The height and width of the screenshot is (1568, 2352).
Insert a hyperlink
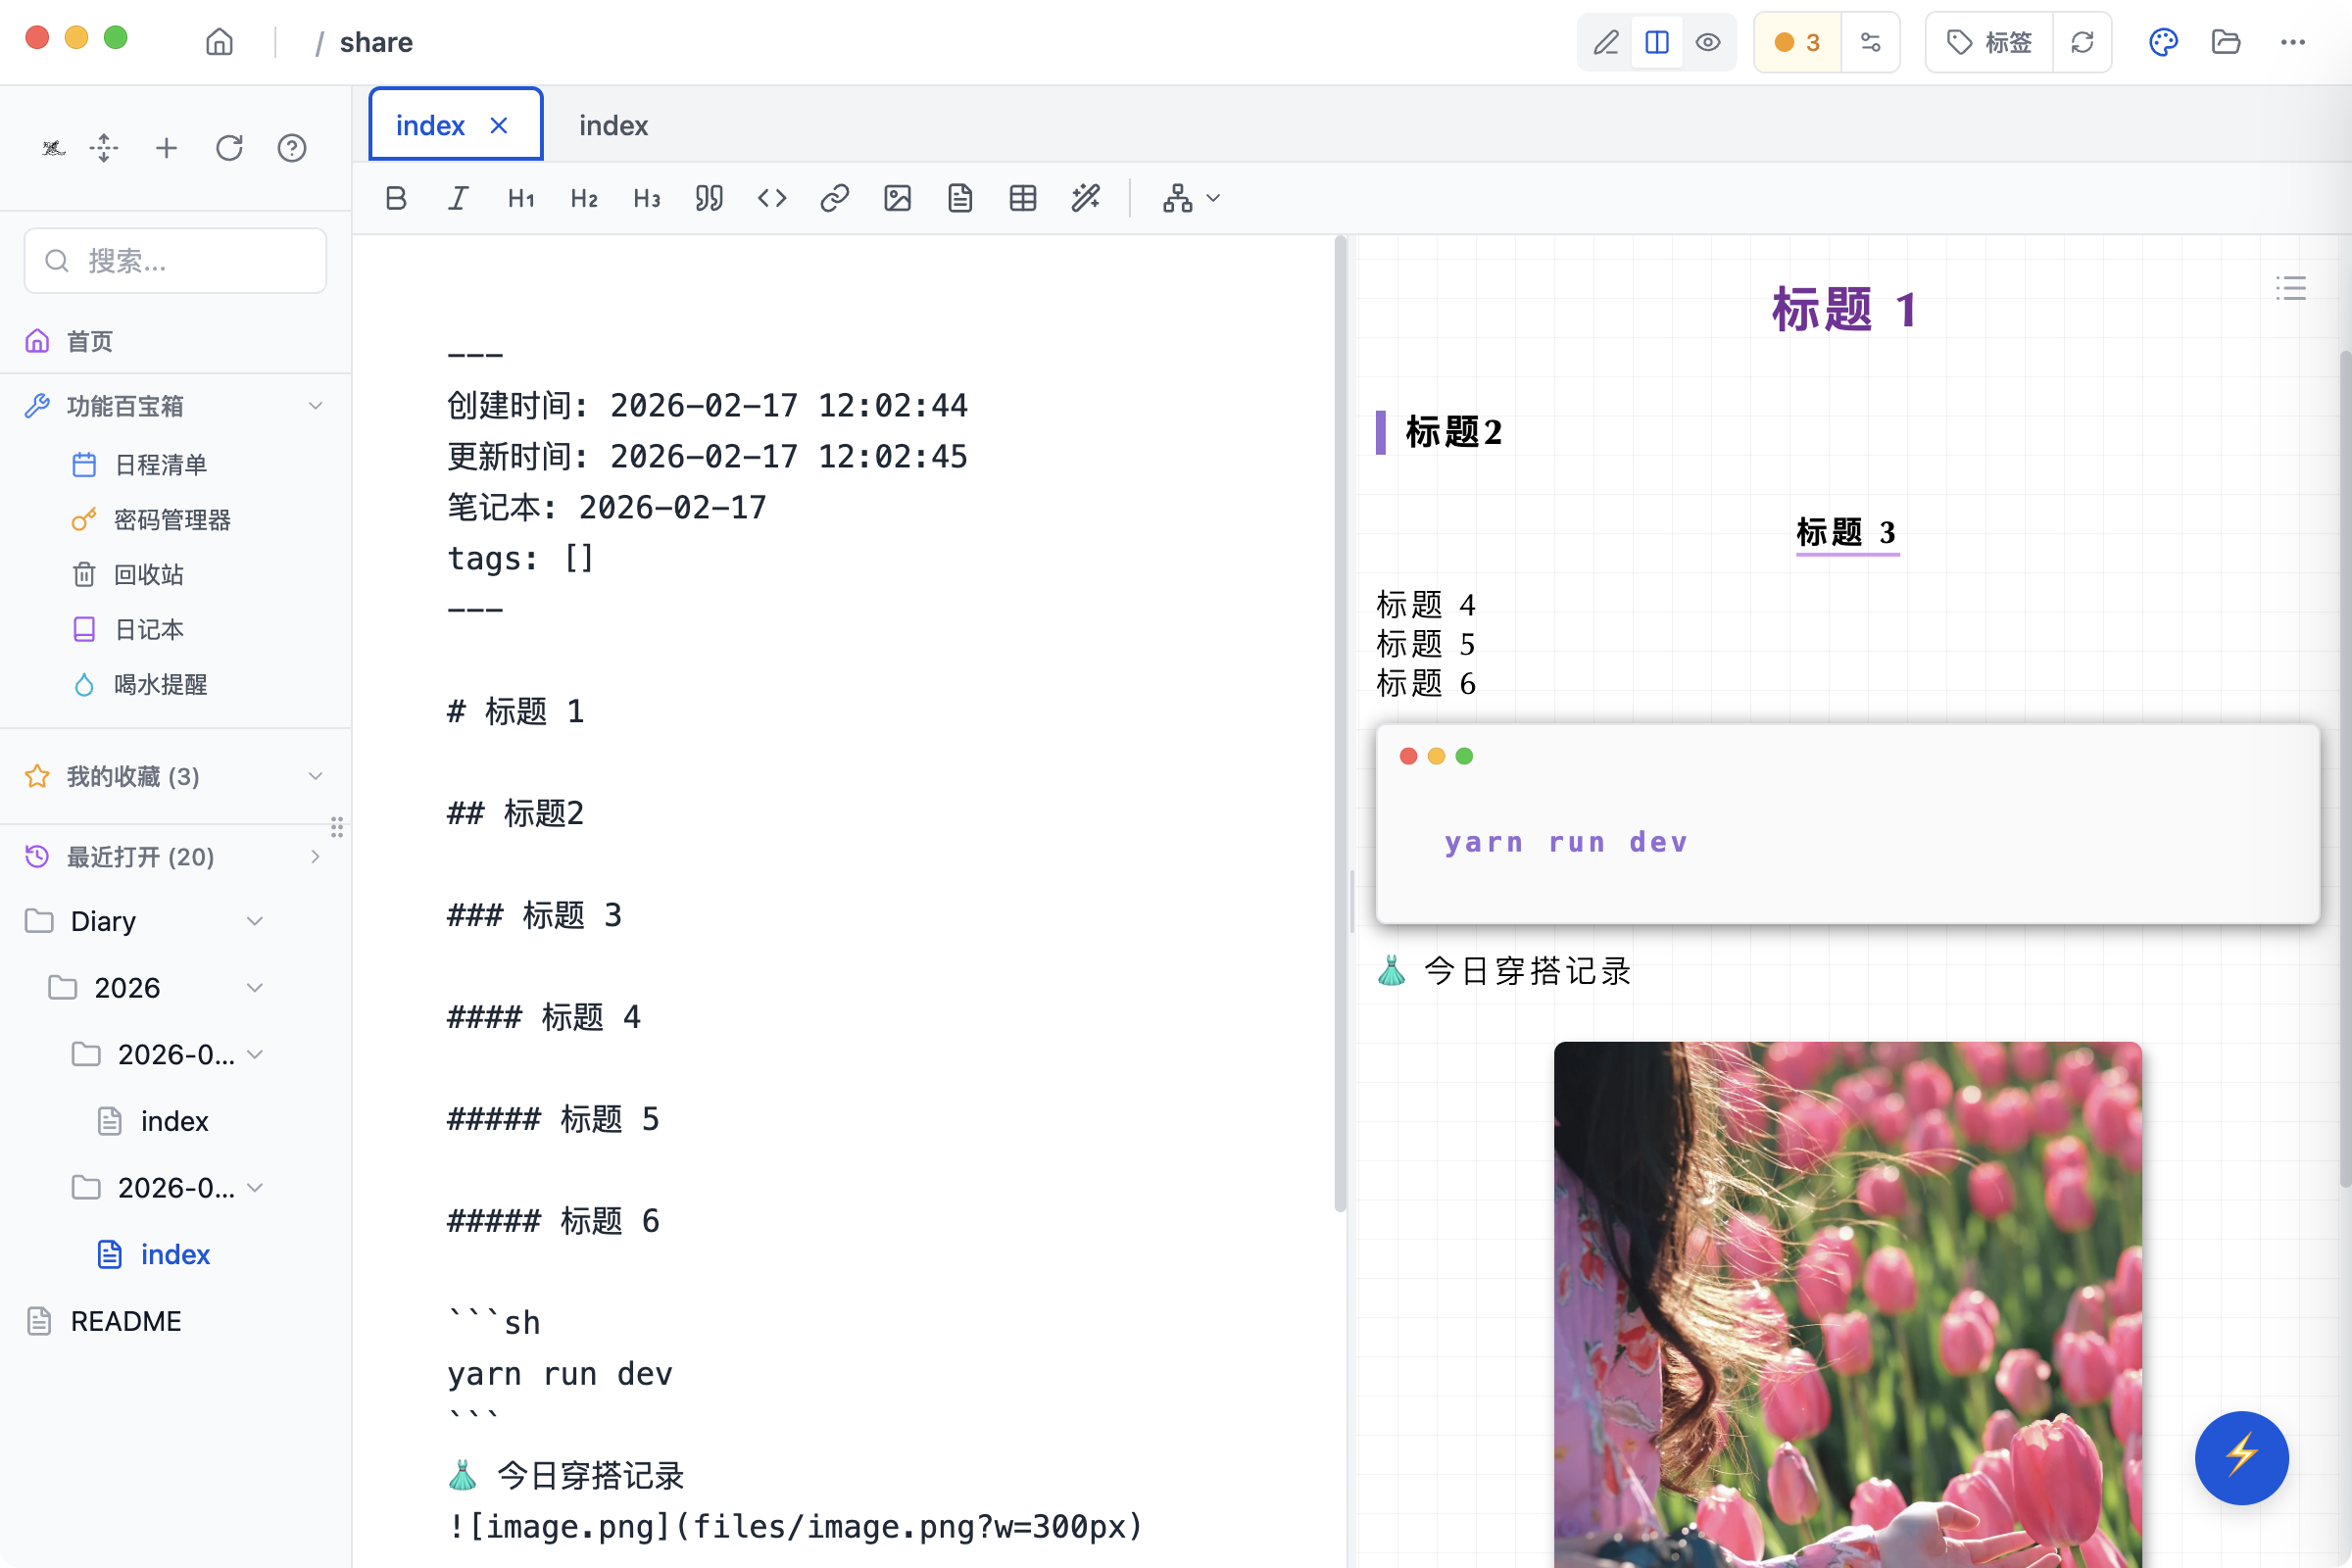point(834,198)
